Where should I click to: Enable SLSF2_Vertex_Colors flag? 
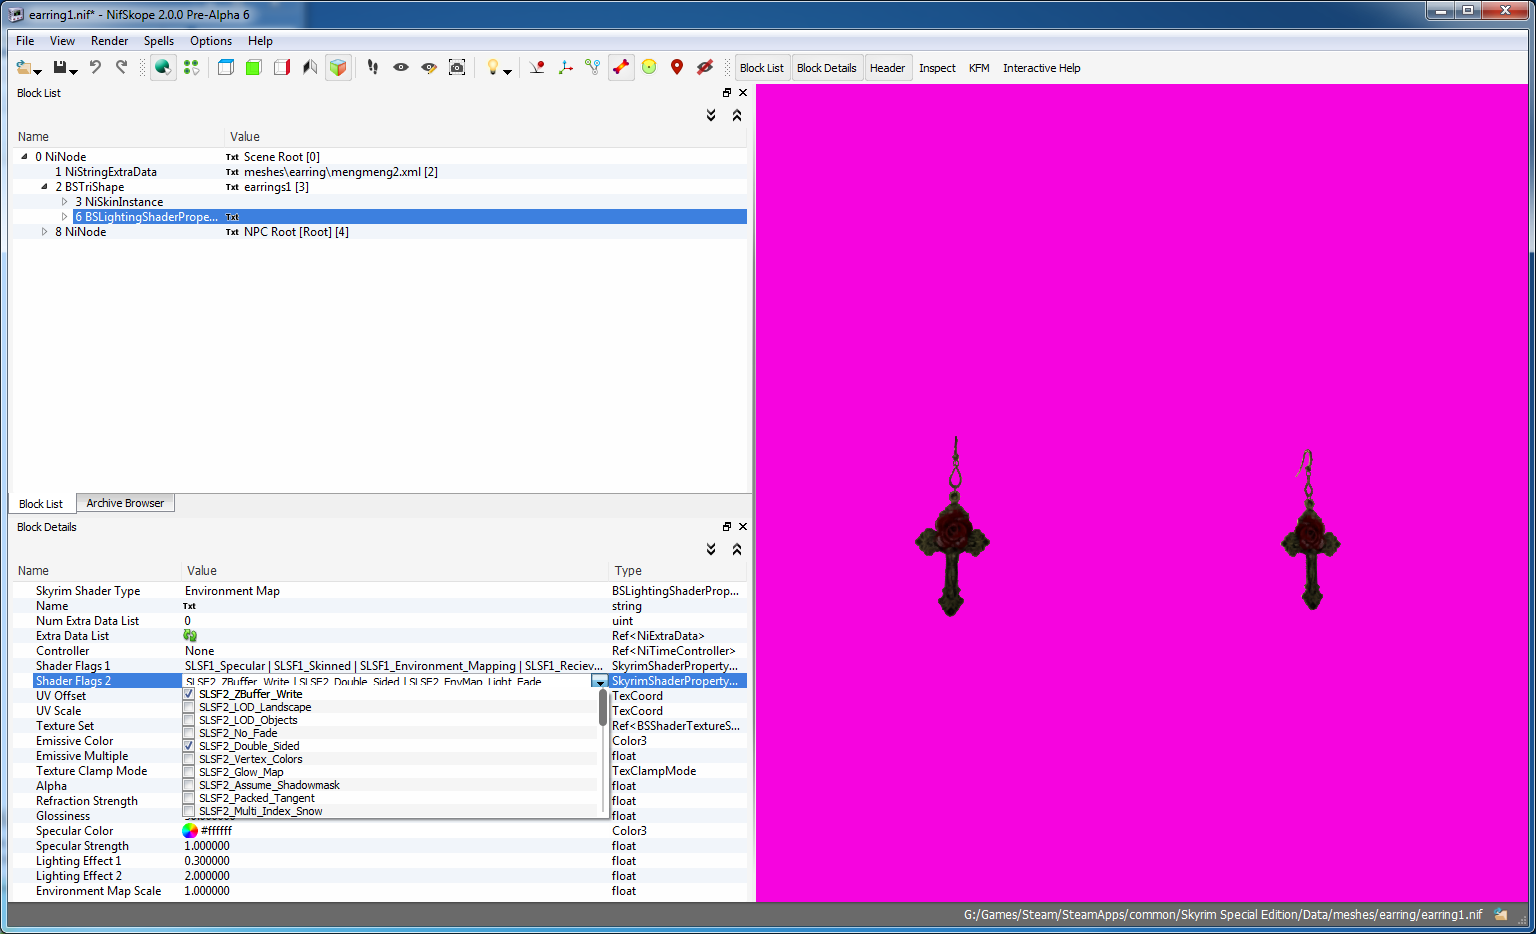pos(189,759)
